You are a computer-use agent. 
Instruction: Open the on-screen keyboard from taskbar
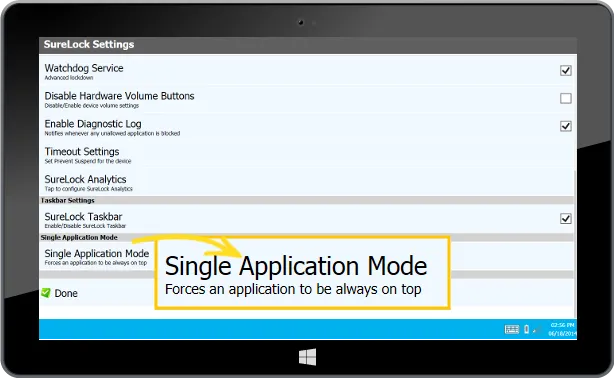pos(511,329)
